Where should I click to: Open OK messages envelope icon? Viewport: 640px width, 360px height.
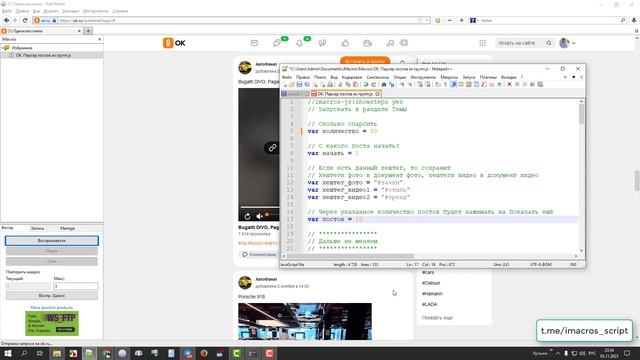coord(254,43)
